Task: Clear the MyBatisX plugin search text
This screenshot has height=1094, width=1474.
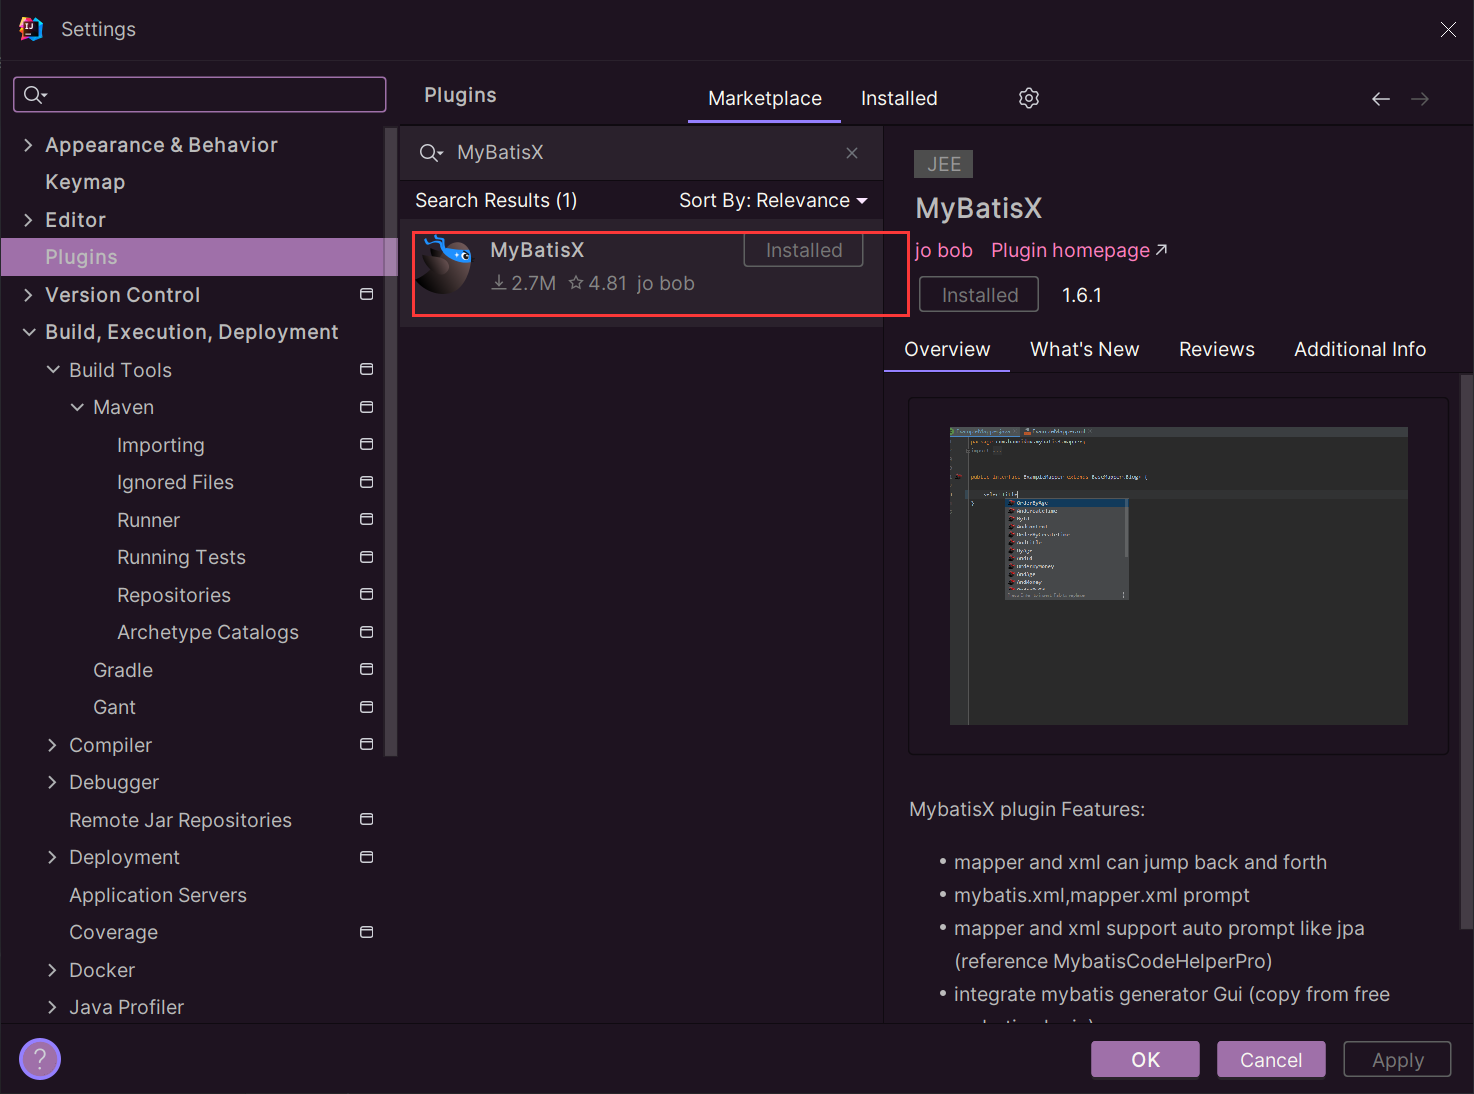Action: [x=852, y=153]
